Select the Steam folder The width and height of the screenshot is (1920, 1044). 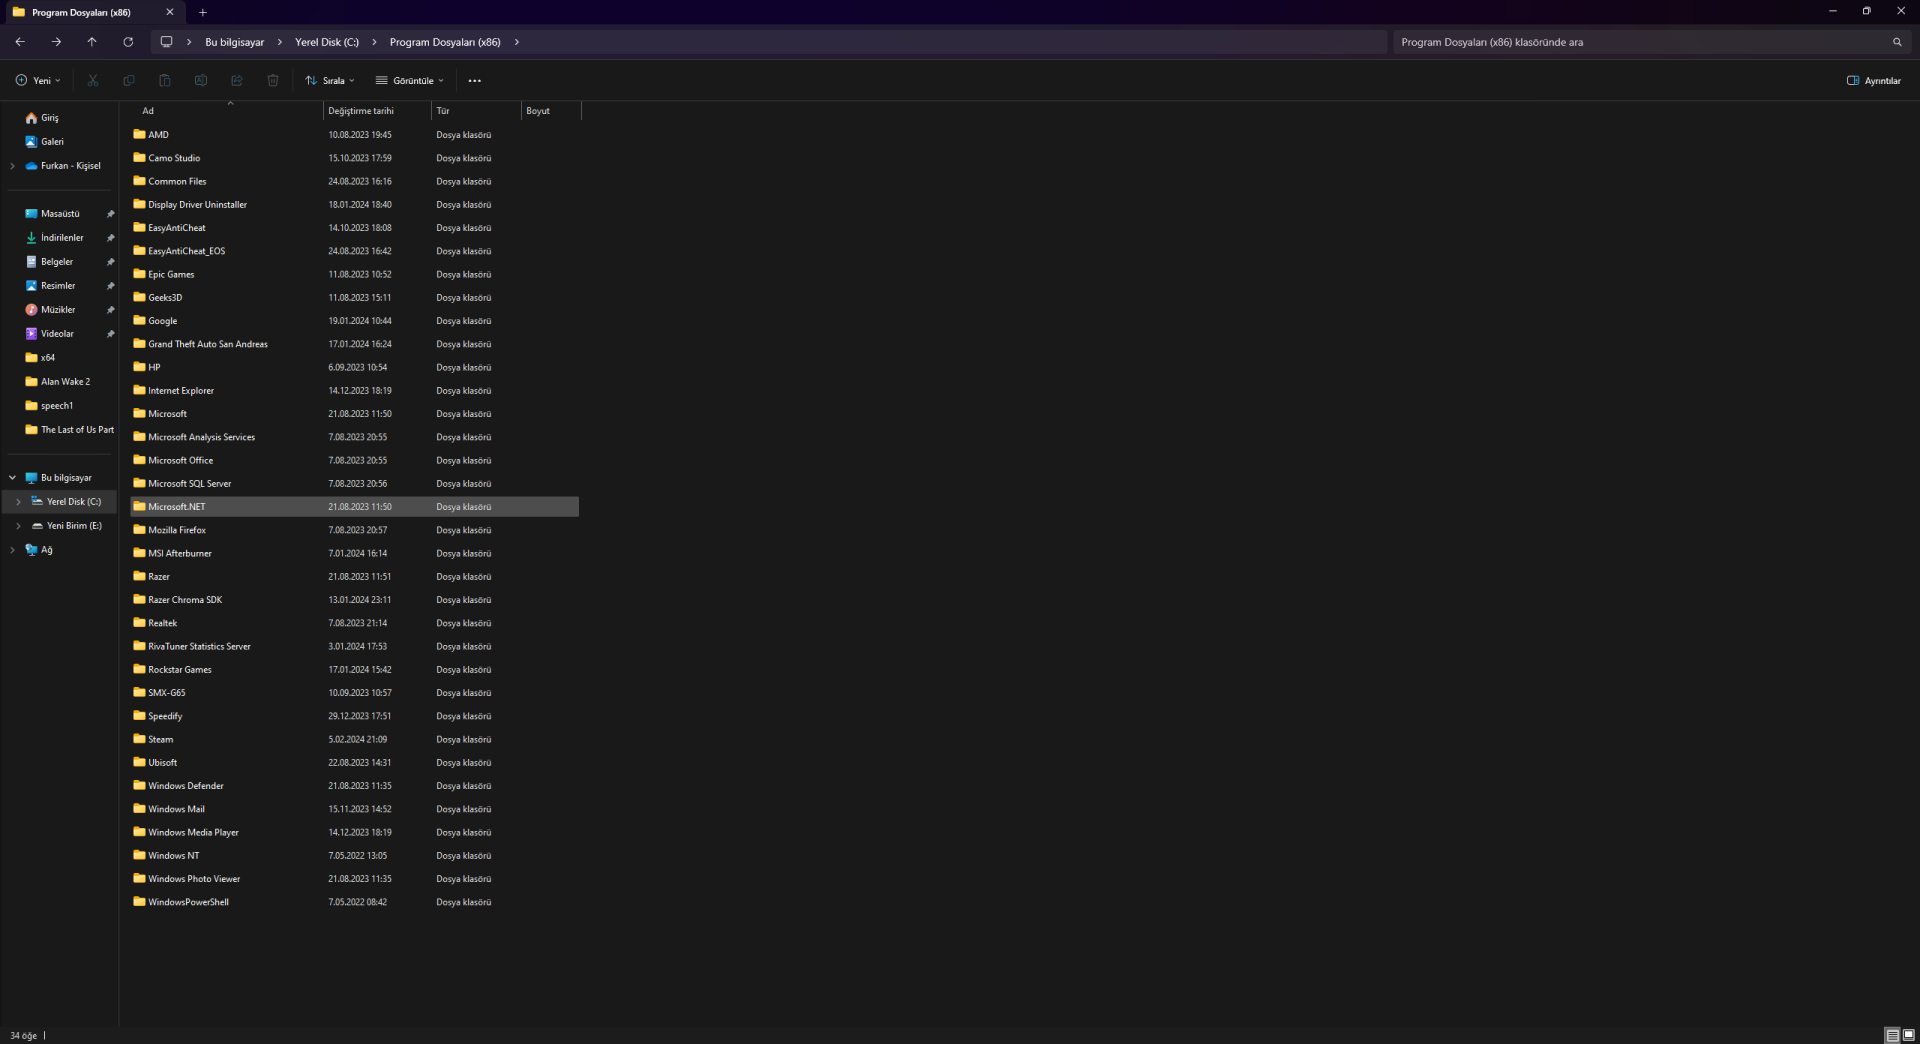coord(355,740)
